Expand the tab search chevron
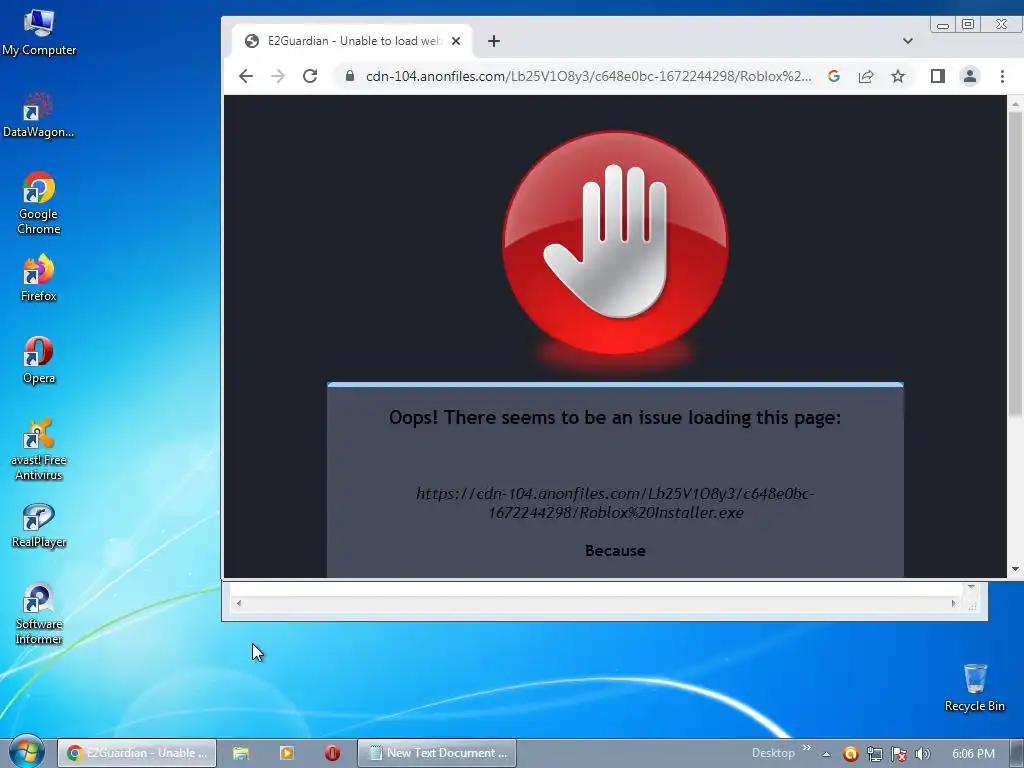This screenshot has height=768, width=1024. [x=908, y=40]
